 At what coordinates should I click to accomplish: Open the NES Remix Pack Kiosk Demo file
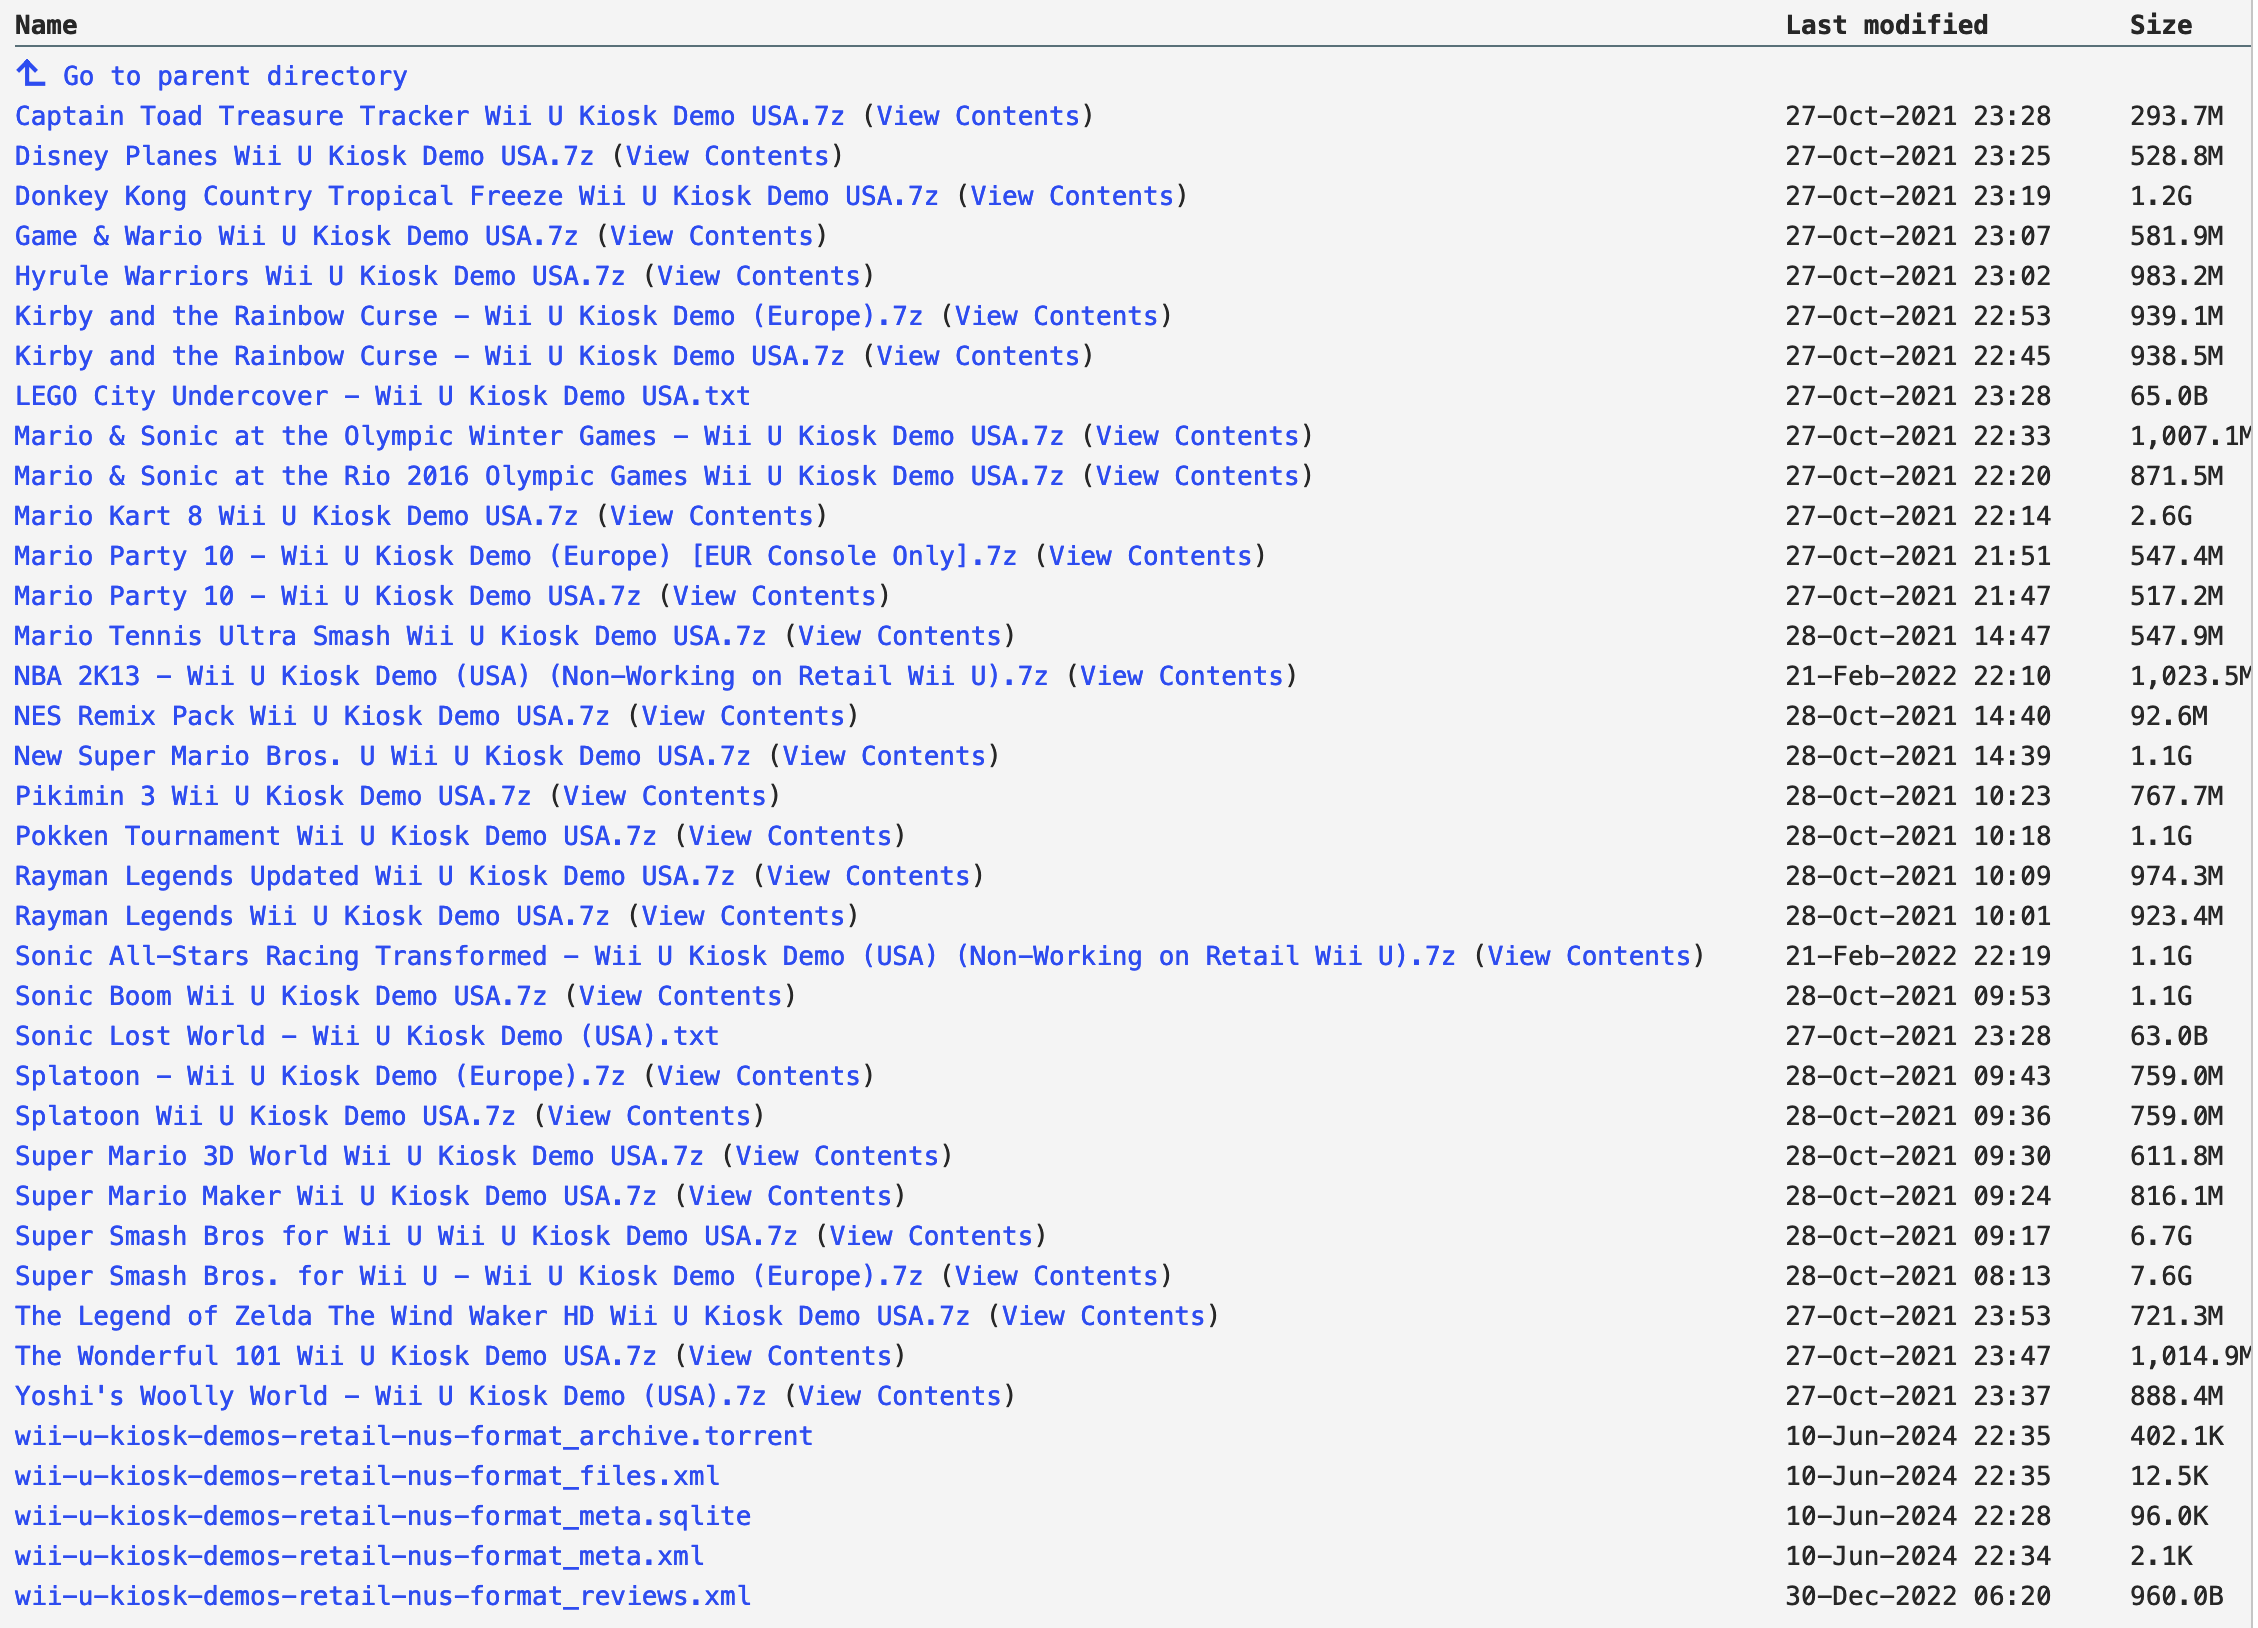click(312, 716)
